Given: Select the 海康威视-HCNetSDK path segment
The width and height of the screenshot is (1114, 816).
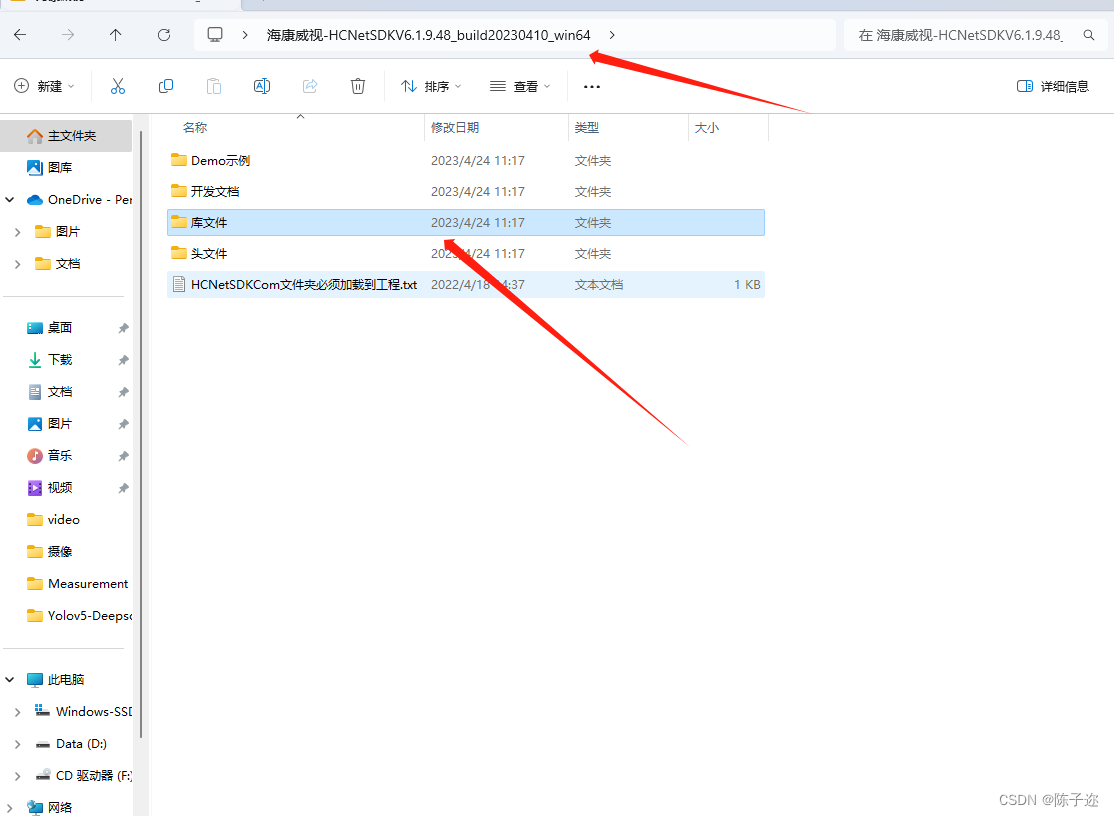Looking at the screenshot, I should [x=428, y=35].
